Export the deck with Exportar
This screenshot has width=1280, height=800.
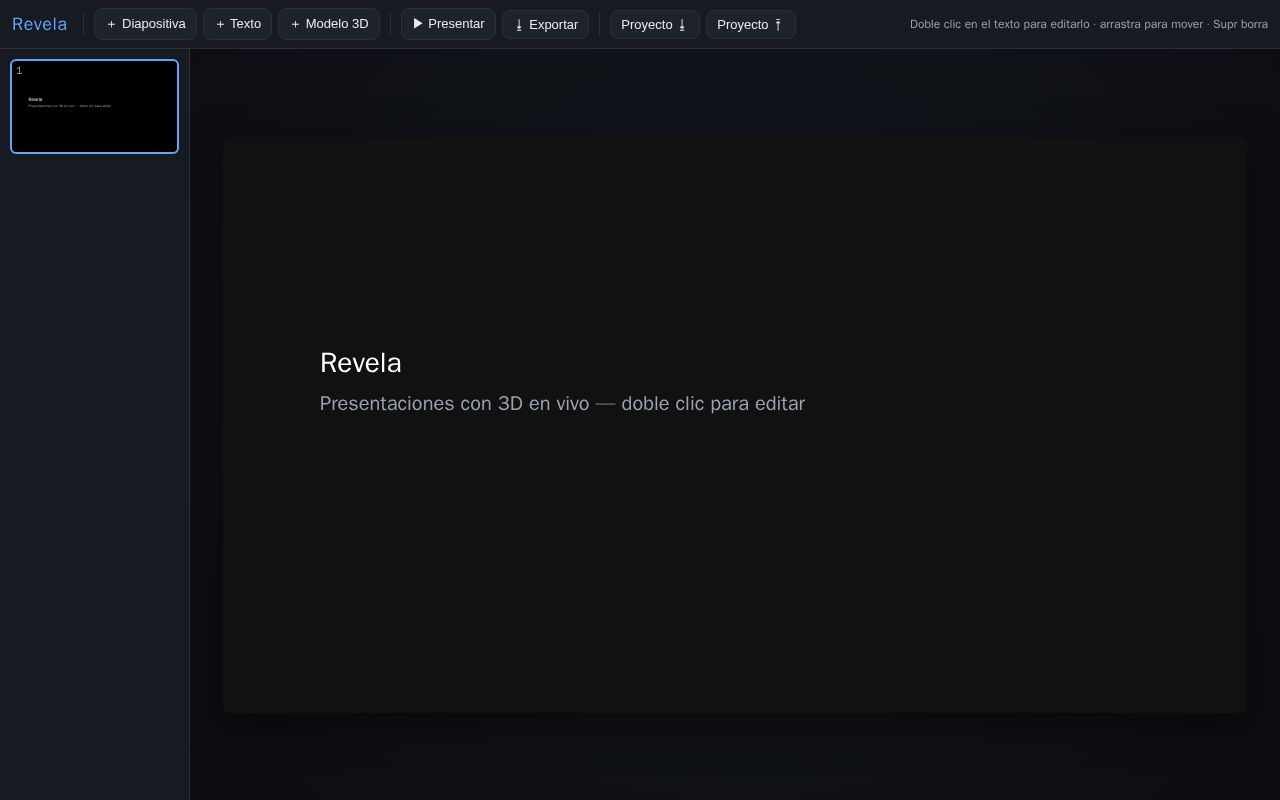pyautogui.click(x=545, y=24)
